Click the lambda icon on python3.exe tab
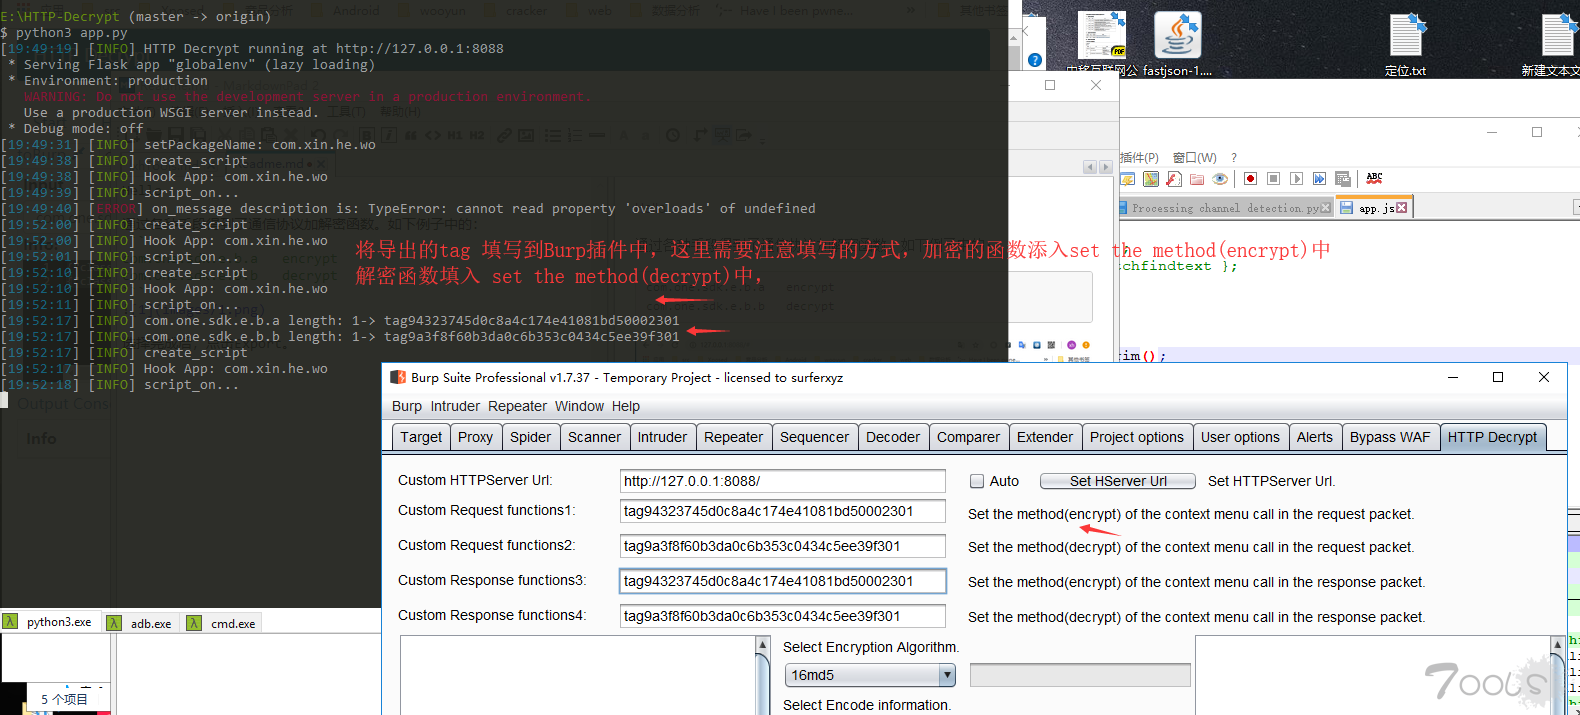 pyautogui.click(x=10, y=622)
